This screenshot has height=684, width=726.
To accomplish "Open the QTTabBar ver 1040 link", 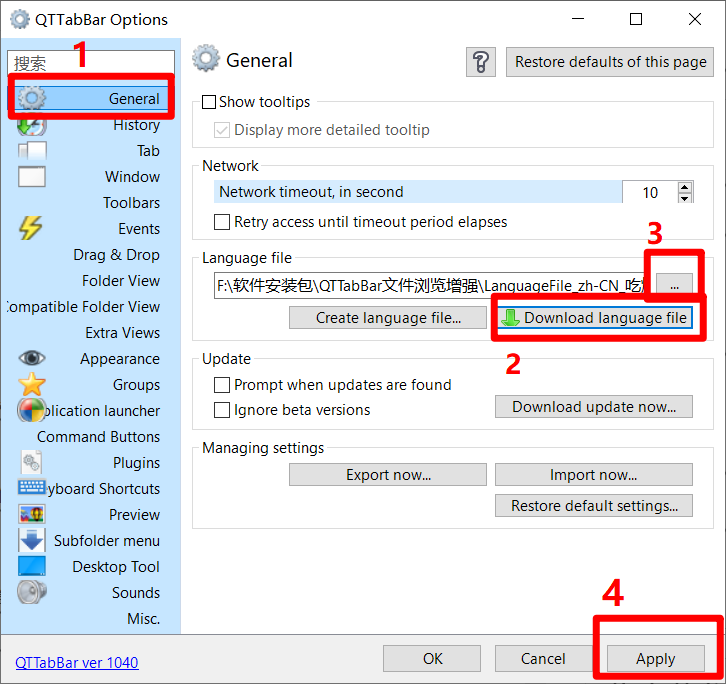I will pyautogui.click(x=77, y=662).
